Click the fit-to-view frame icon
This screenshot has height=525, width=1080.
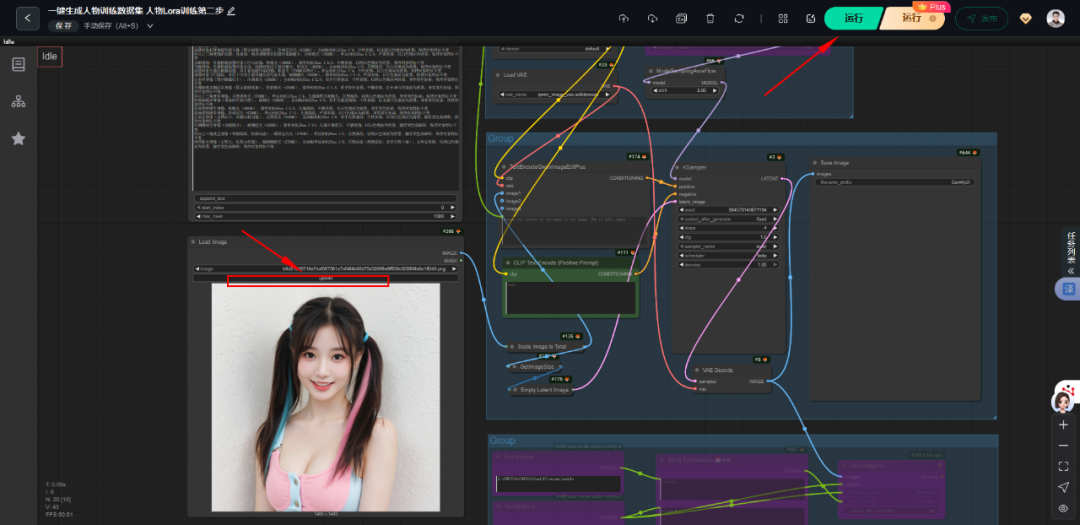coord(1063,466)
